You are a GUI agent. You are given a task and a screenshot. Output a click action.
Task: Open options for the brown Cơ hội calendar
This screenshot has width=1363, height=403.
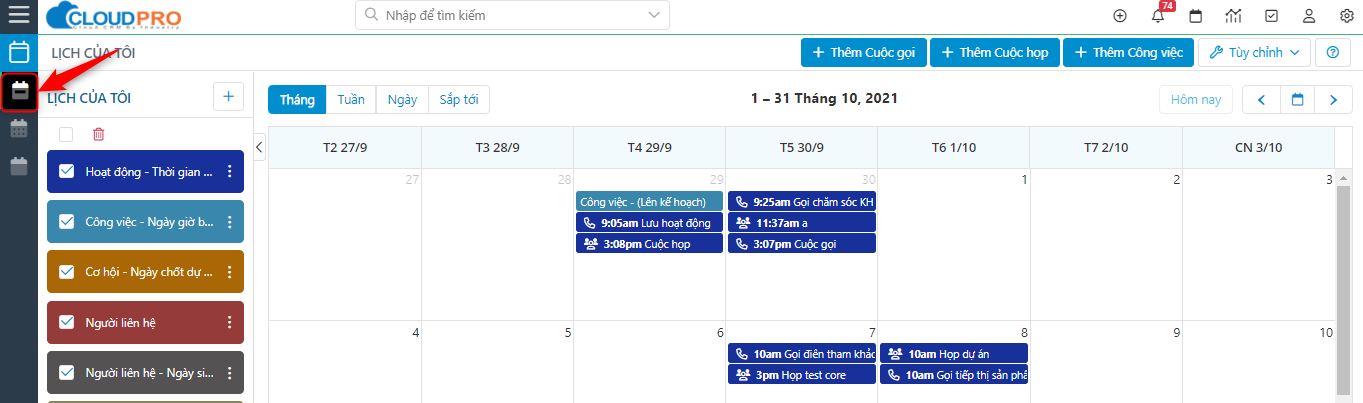click(229, 272)
